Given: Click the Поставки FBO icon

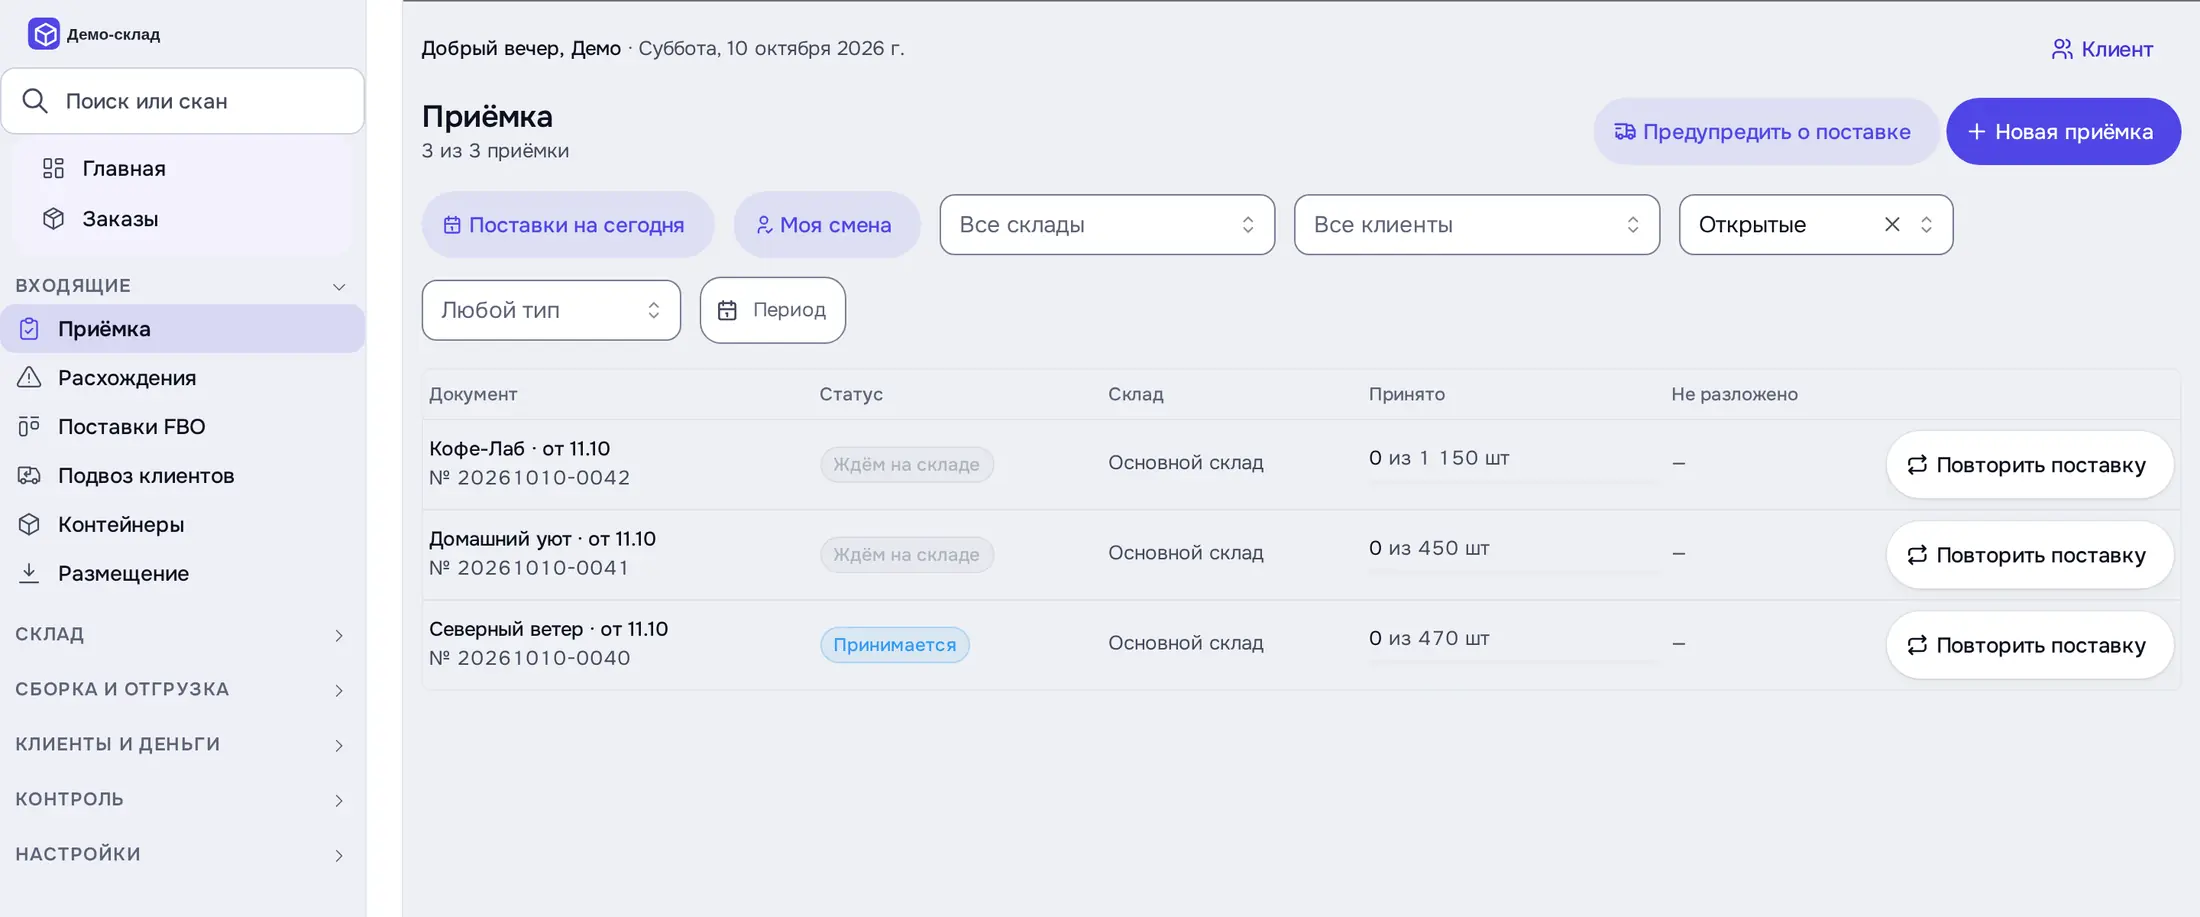Looking at the screenshot, I should [29, 426].
